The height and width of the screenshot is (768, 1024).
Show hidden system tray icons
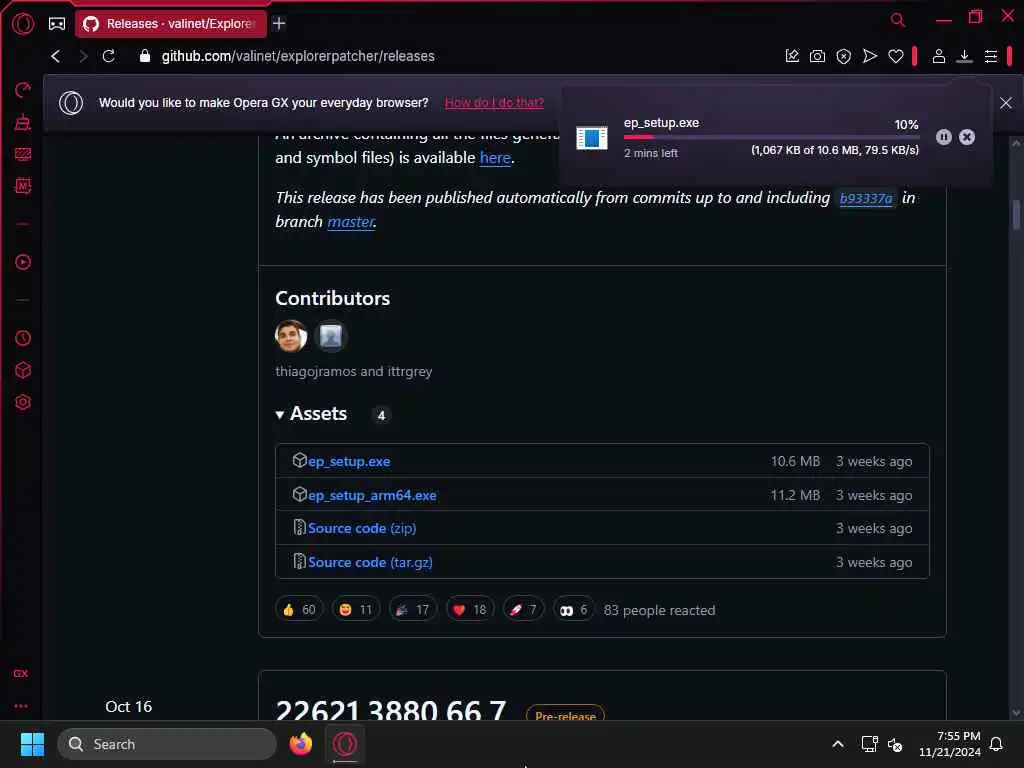click(838, 744)
